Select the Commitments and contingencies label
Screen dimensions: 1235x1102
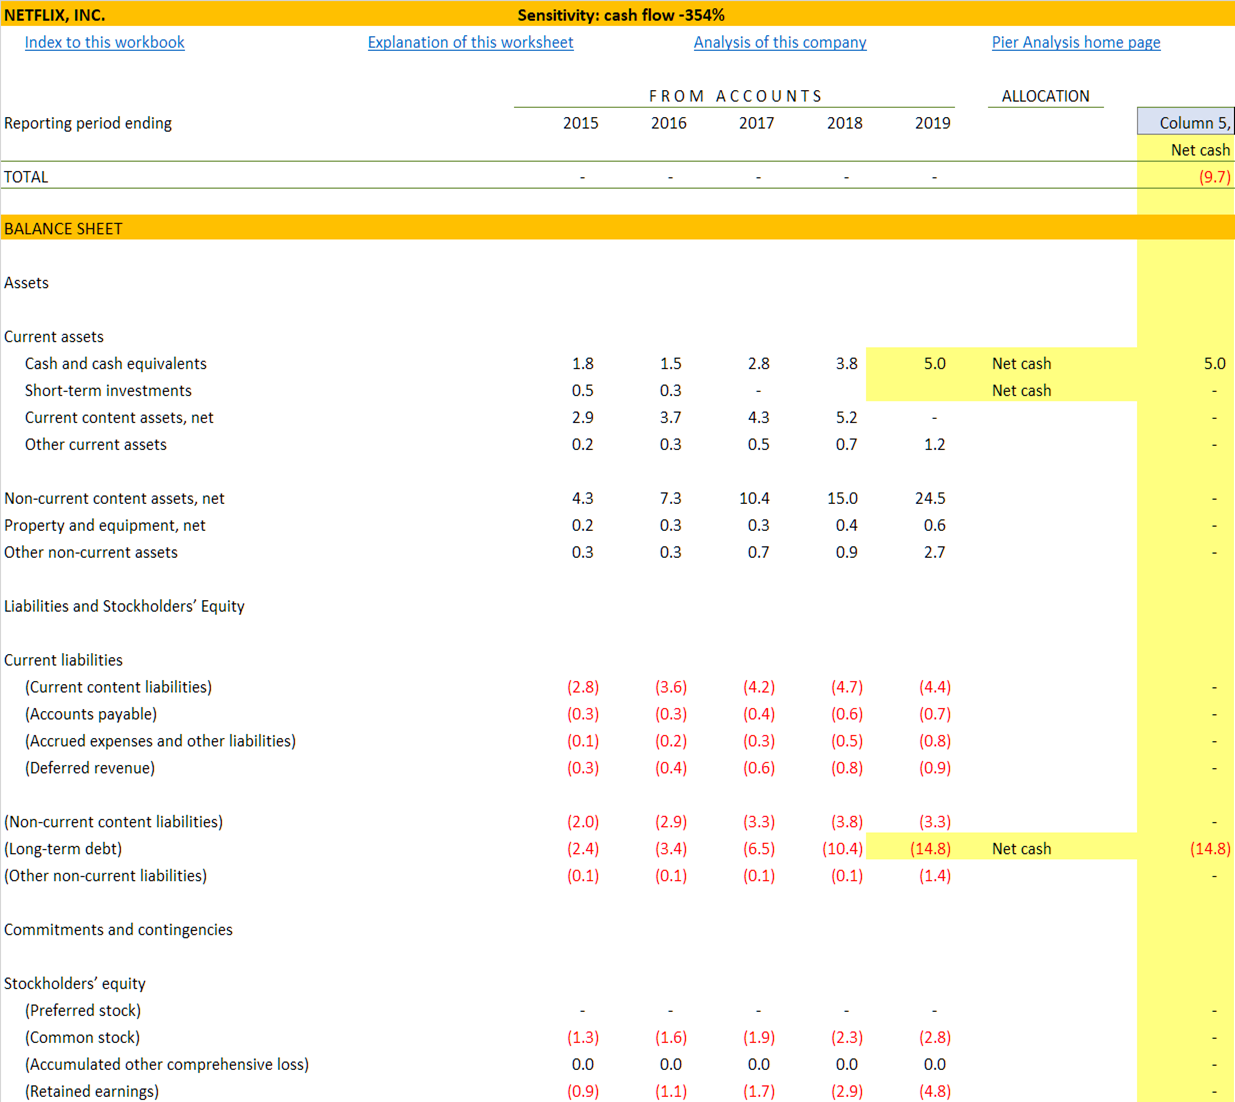(118, 931)
